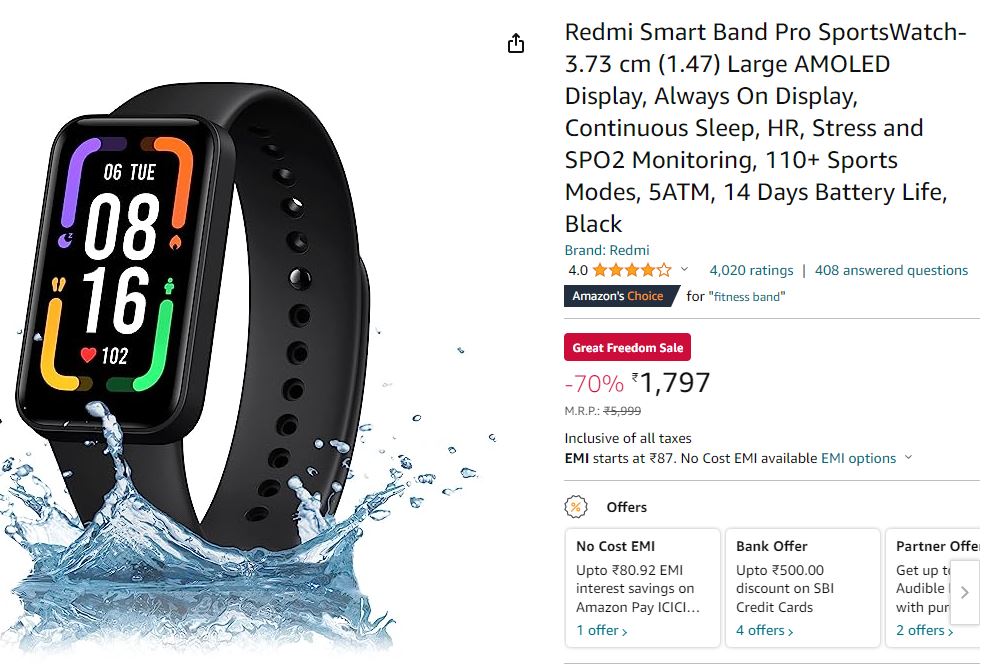The width and height of the screenshot is (990, 667).
Task: Click the fitness band category link
Action: click(x=747, y=297)
